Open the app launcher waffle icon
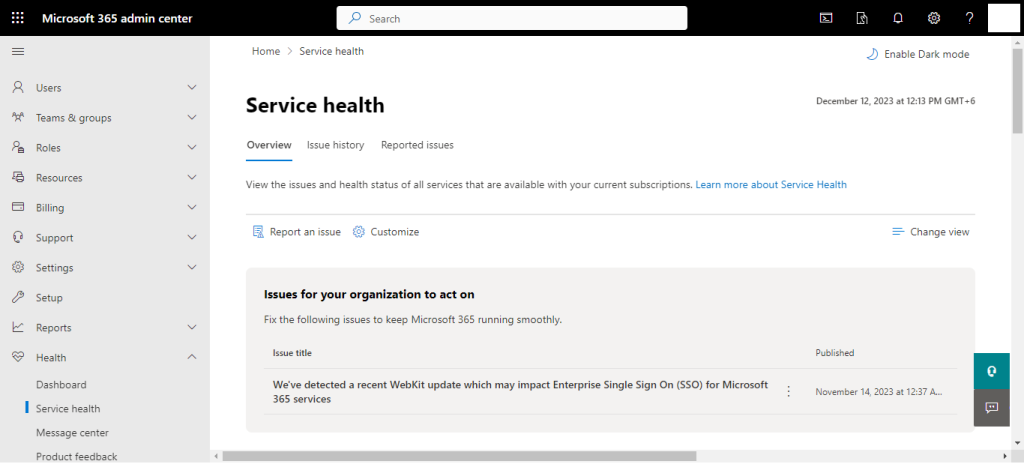The image size is (1024, 464). (x=18, y=18)
